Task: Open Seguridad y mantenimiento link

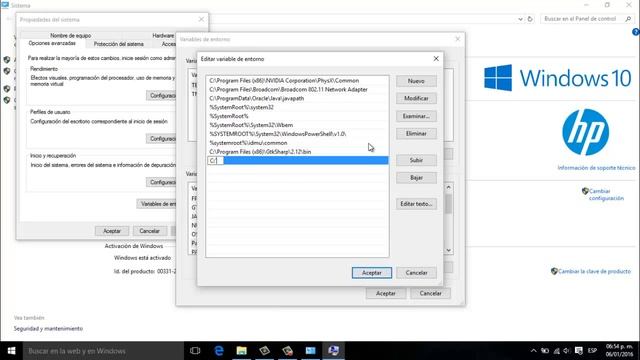Action: 48,329
